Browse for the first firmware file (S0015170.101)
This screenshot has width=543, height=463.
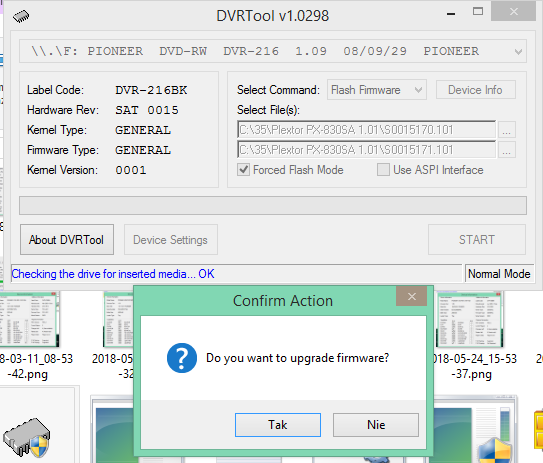click(507, 130)
